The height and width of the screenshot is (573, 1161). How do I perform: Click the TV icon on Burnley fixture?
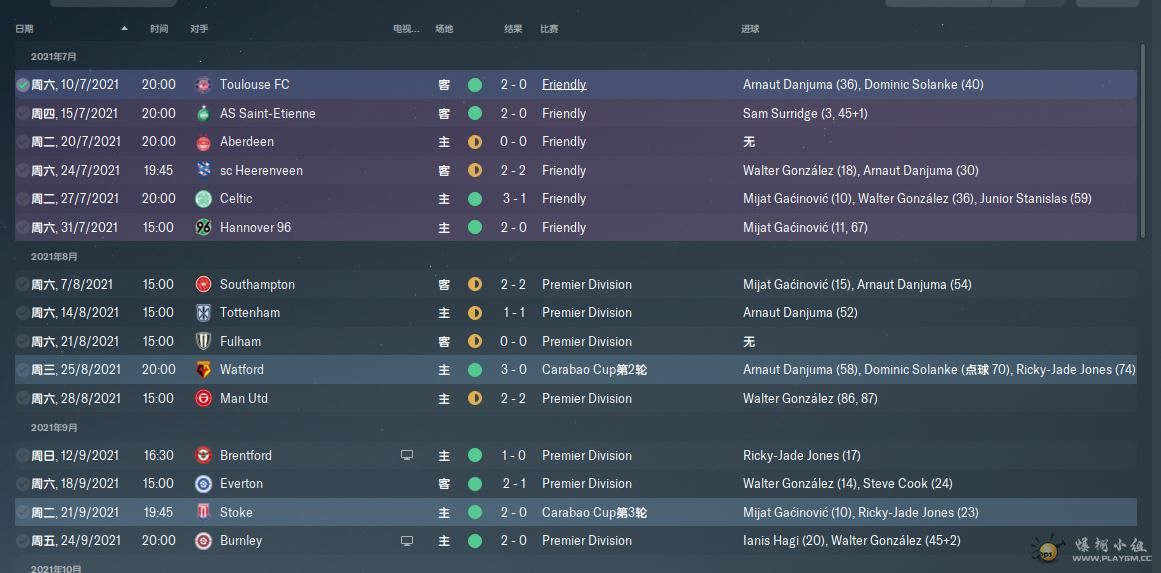tap(407, 541)
